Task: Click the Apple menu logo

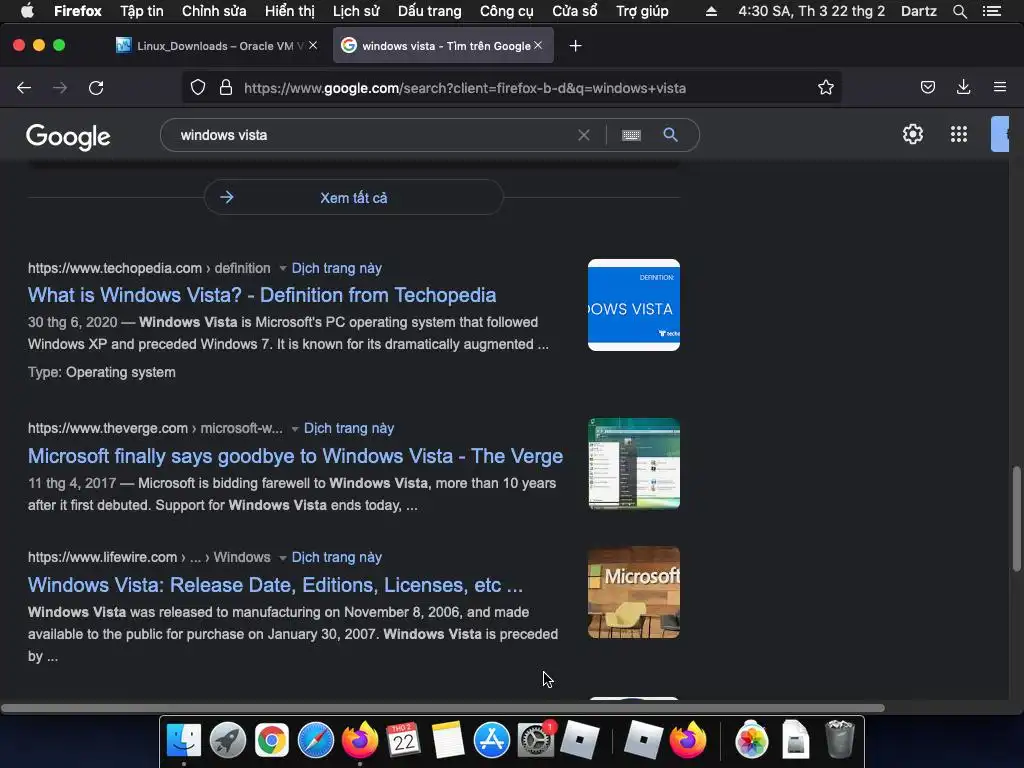Action: 27,10
